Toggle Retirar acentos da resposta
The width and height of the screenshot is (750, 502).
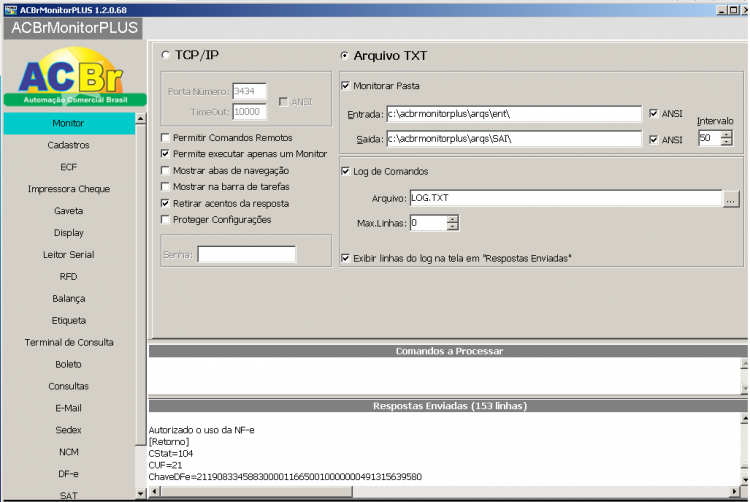click(165, 204)
